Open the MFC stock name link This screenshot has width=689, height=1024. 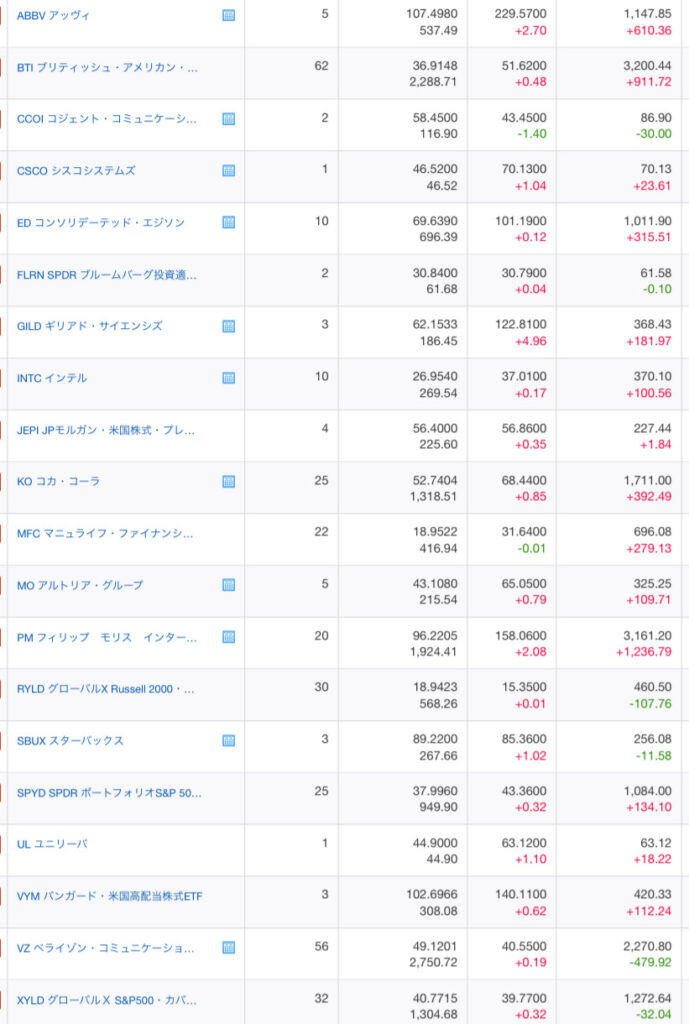pos(106,533)
